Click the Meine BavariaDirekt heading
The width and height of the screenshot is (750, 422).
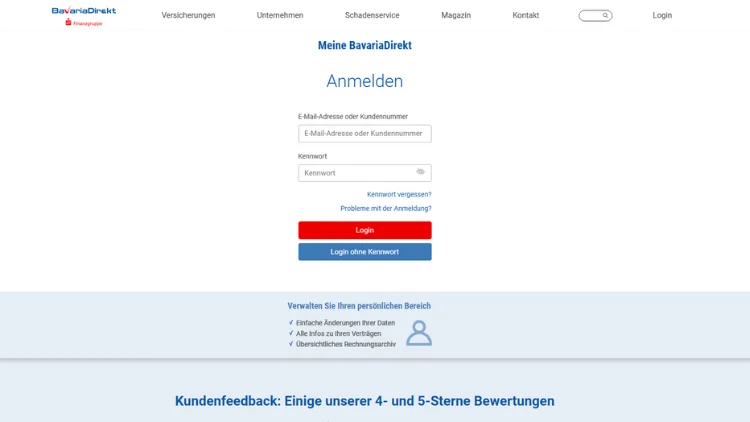coord(364,45)
